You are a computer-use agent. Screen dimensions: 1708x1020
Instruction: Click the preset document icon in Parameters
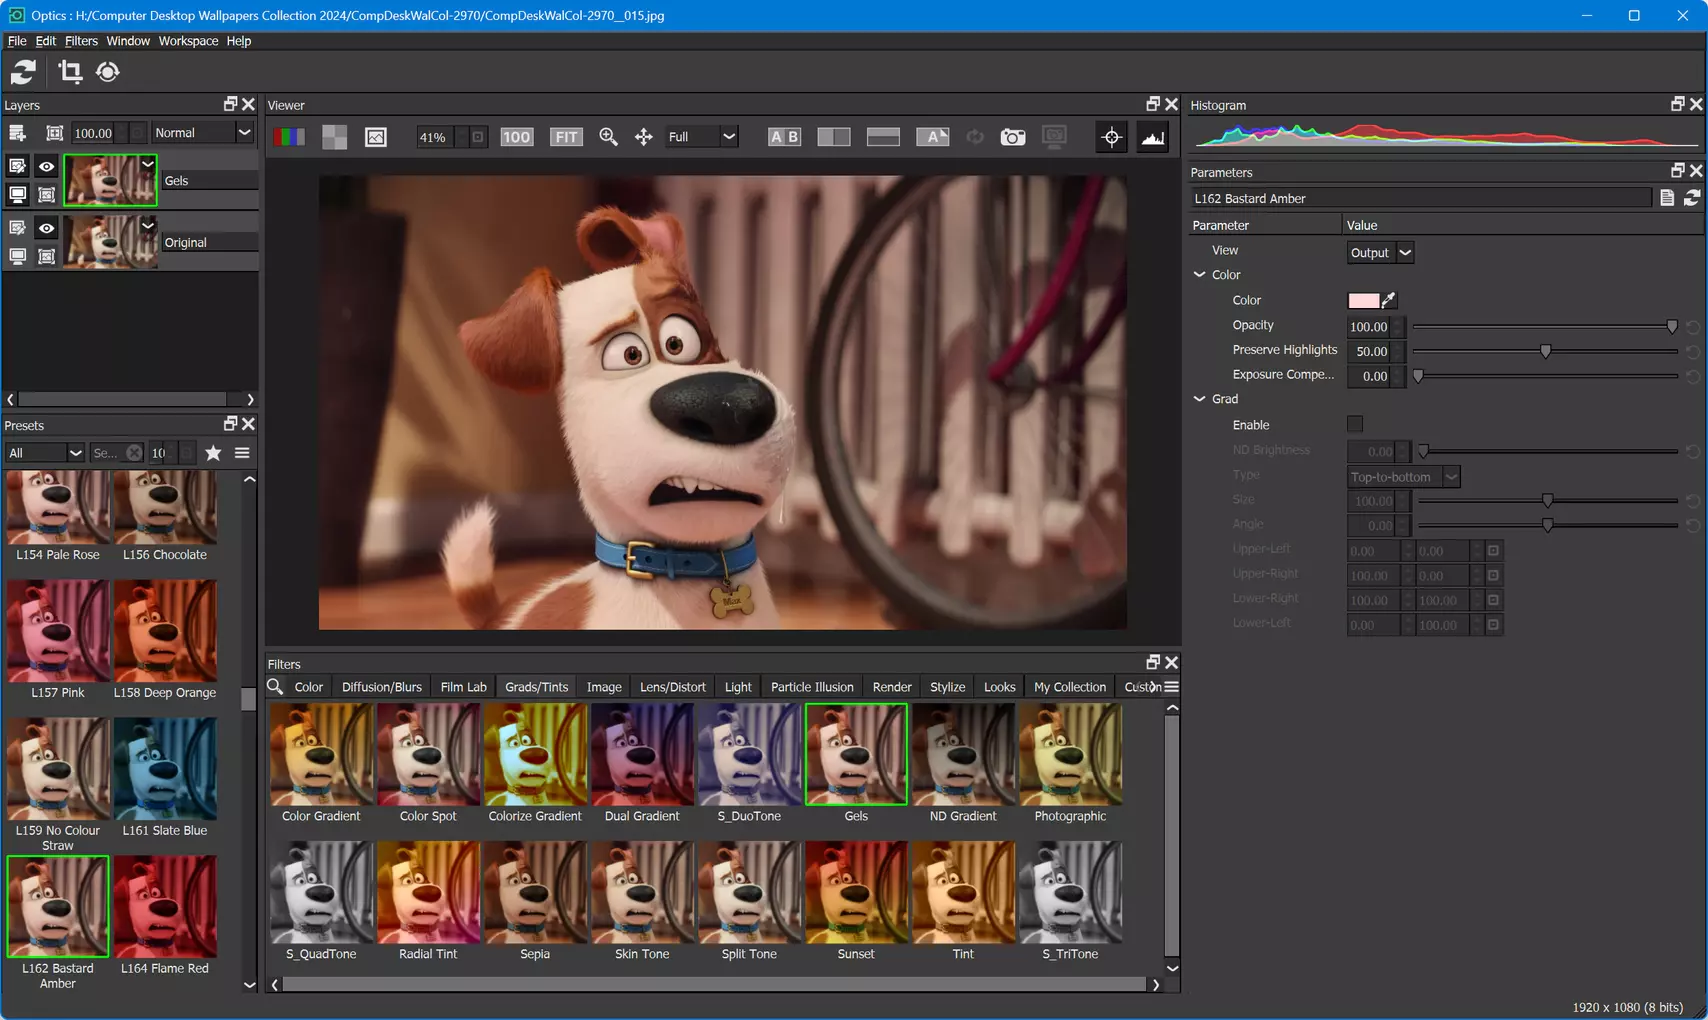tap(1667, 198)
